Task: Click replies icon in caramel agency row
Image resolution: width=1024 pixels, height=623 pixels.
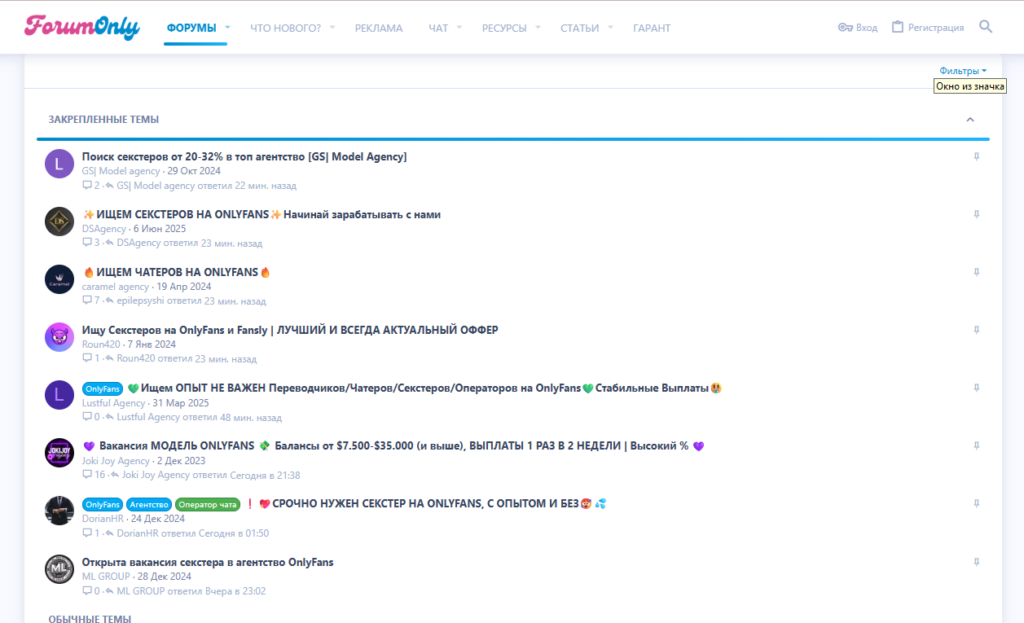Action: click(x=87, y=301)
